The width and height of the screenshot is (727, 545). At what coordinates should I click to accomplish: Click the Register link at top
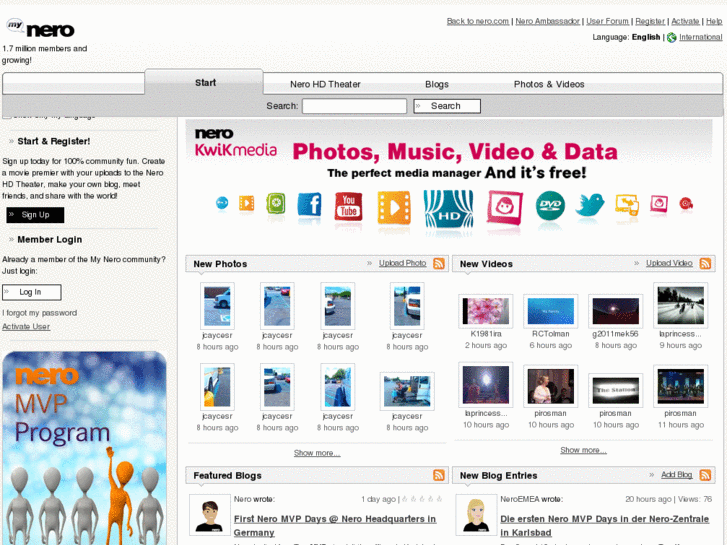tap(650, 21)
